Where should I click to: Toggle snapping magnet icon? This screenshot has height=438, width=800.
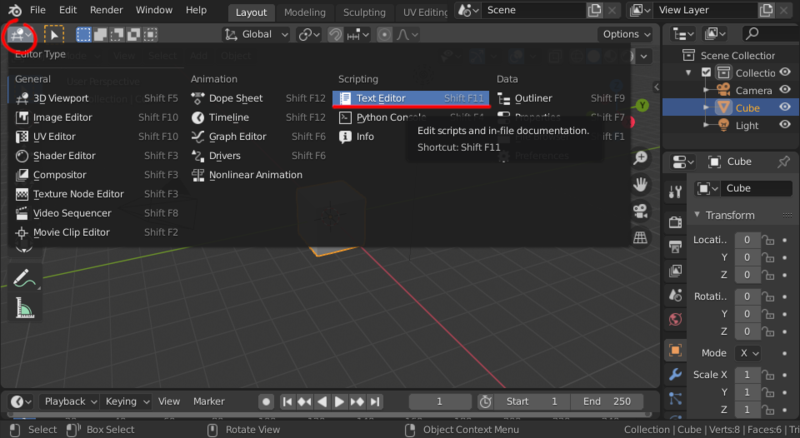pos(335,34)
